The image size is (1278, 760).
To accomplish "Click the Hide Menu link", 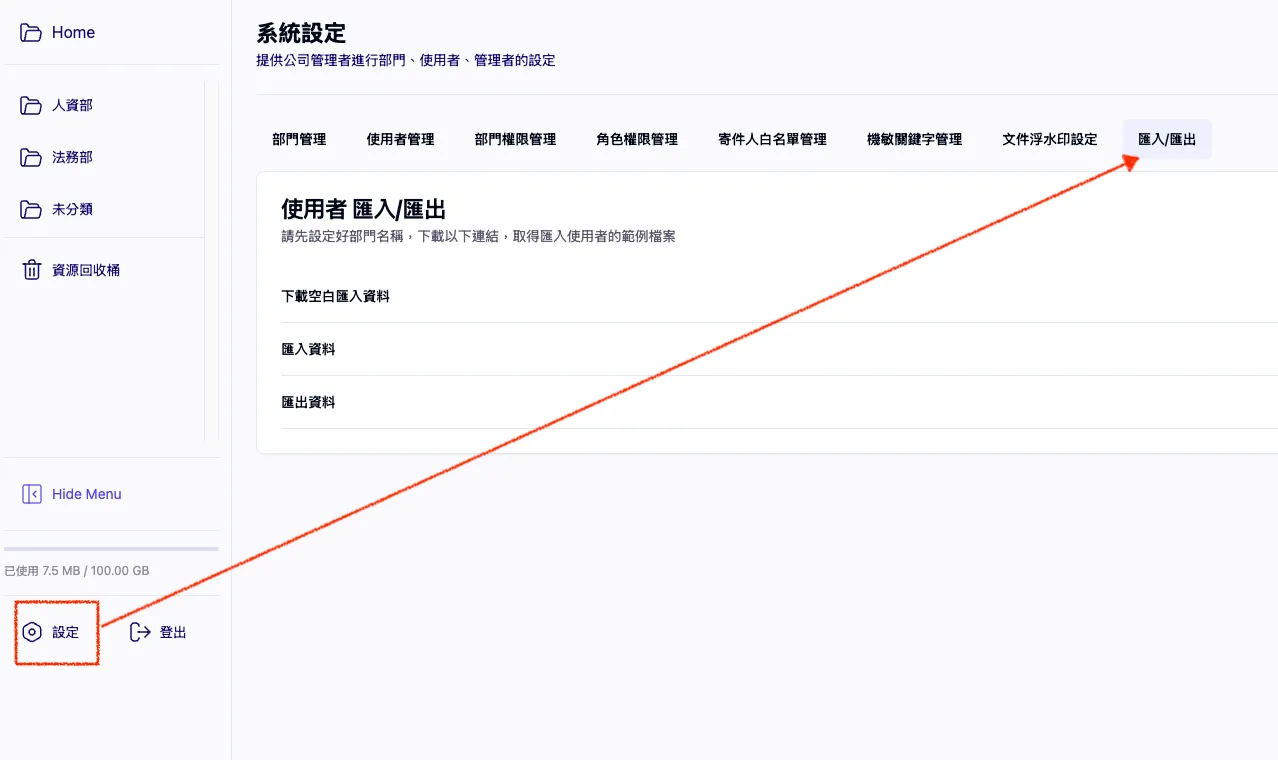I will 86,493.
